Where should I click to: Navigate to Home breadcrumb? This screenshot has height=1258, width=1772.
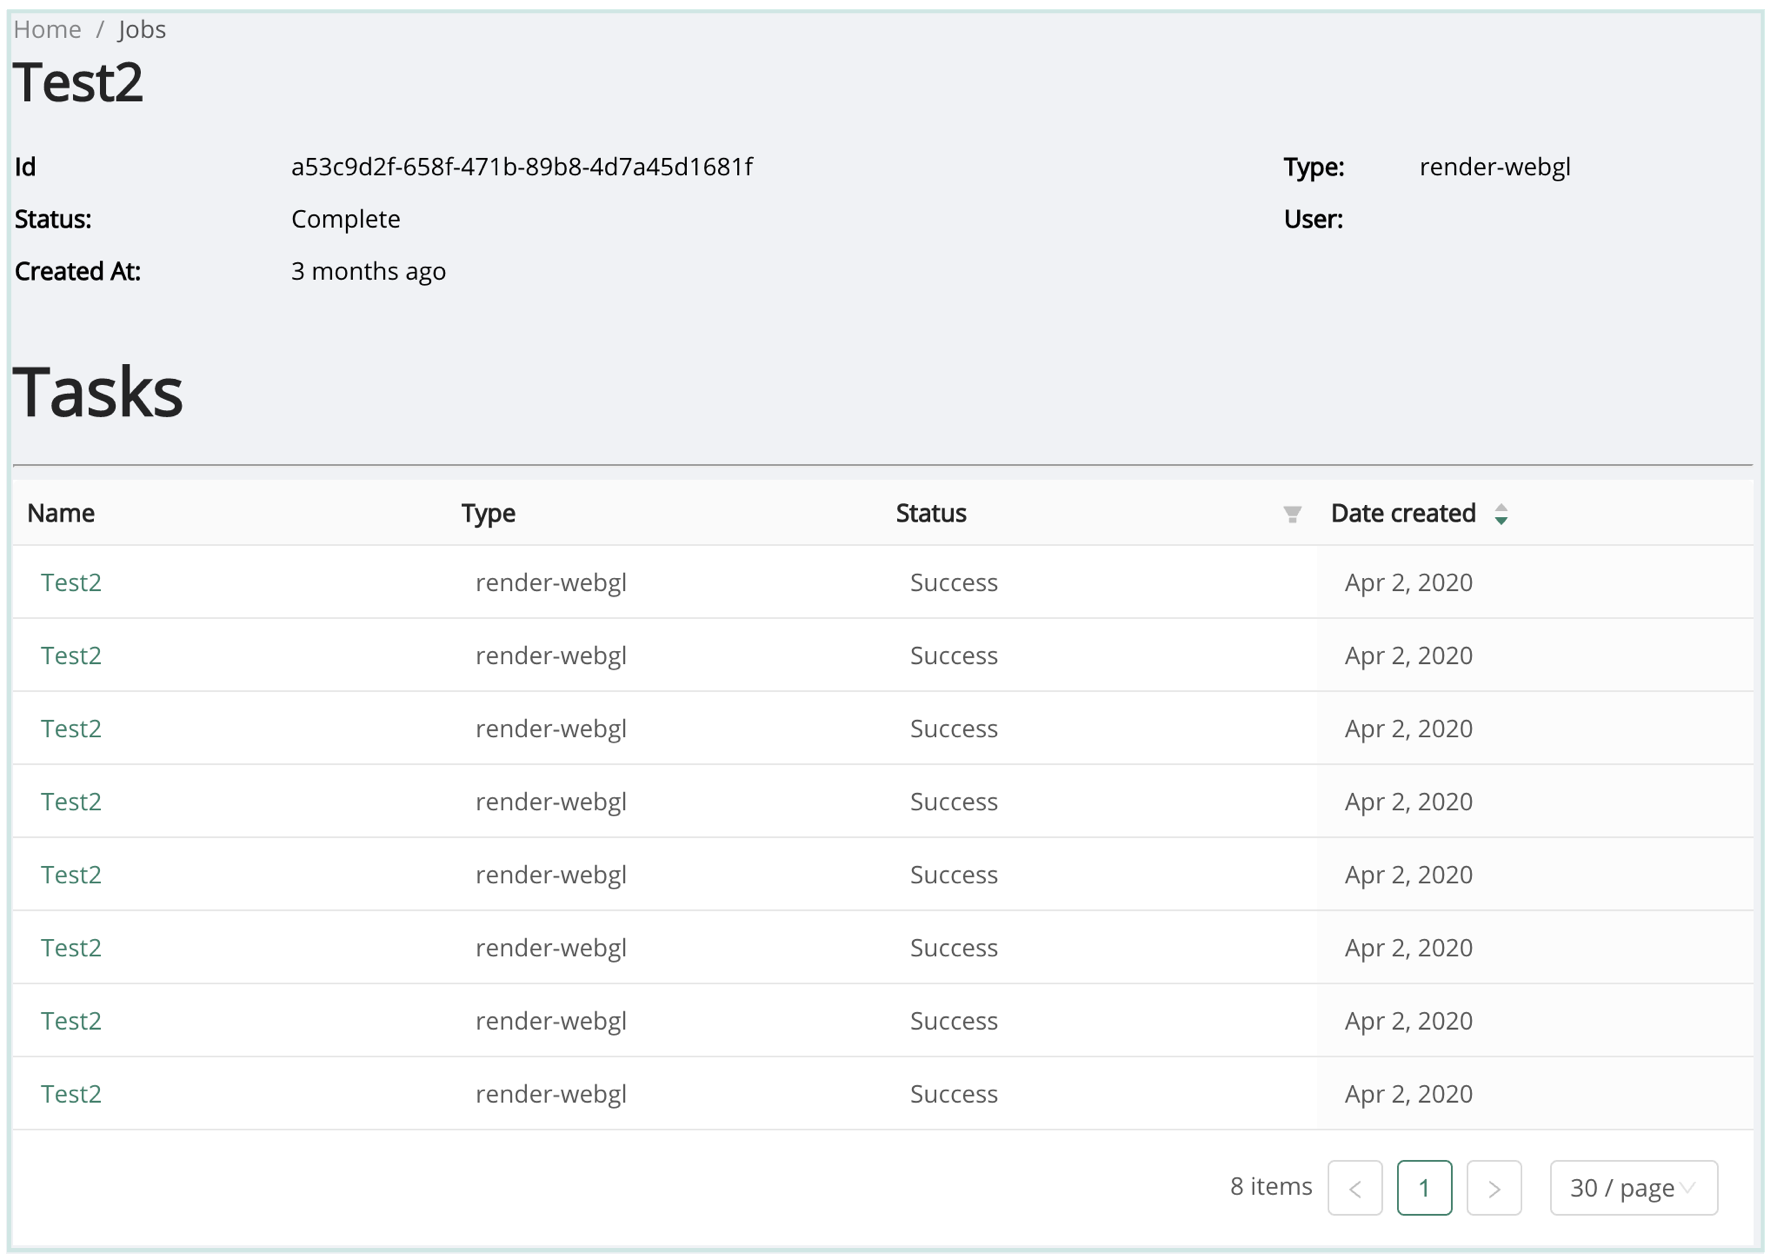click(x=47, y=30)
